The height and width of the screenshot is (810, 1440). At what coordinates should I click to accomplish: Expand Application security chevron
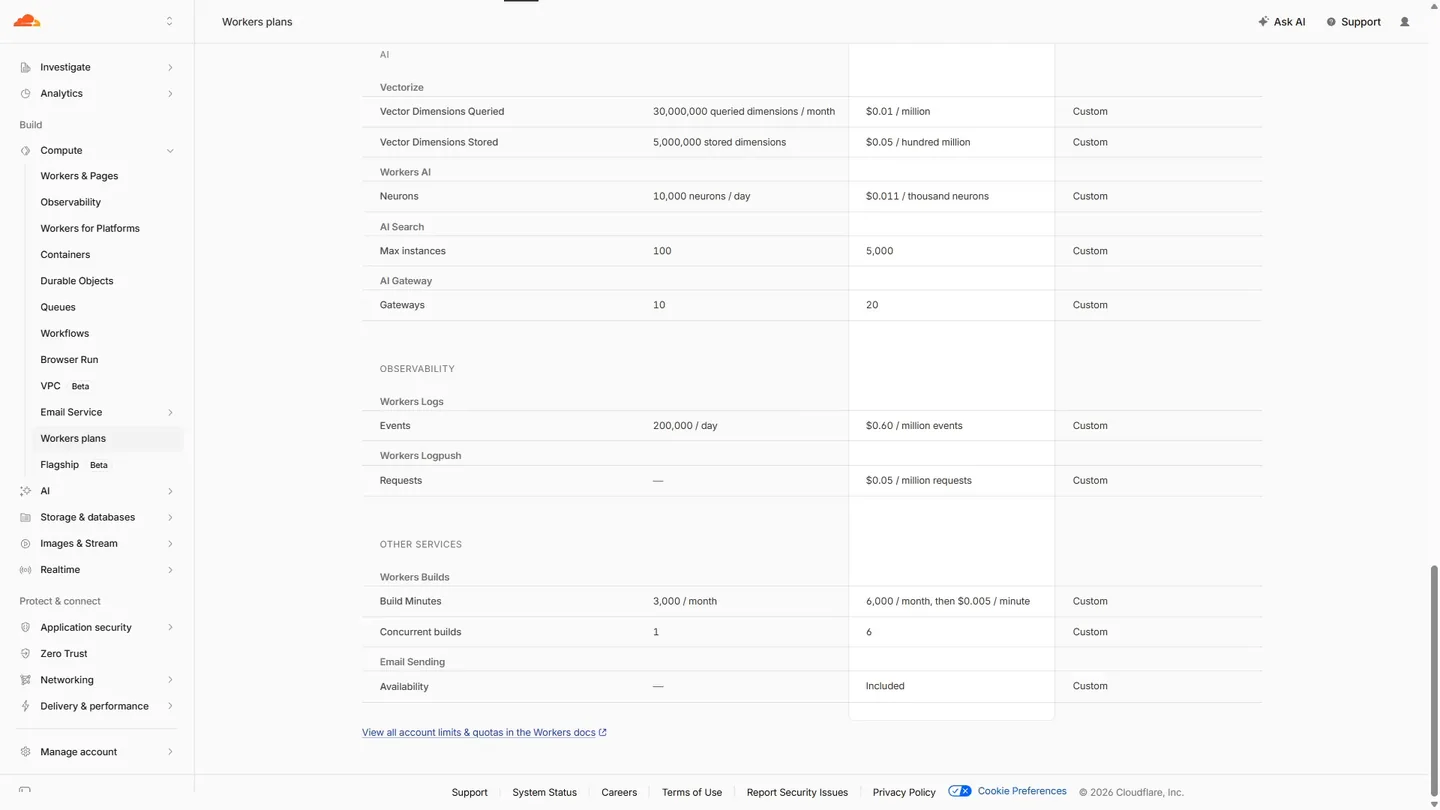[170, 627]
